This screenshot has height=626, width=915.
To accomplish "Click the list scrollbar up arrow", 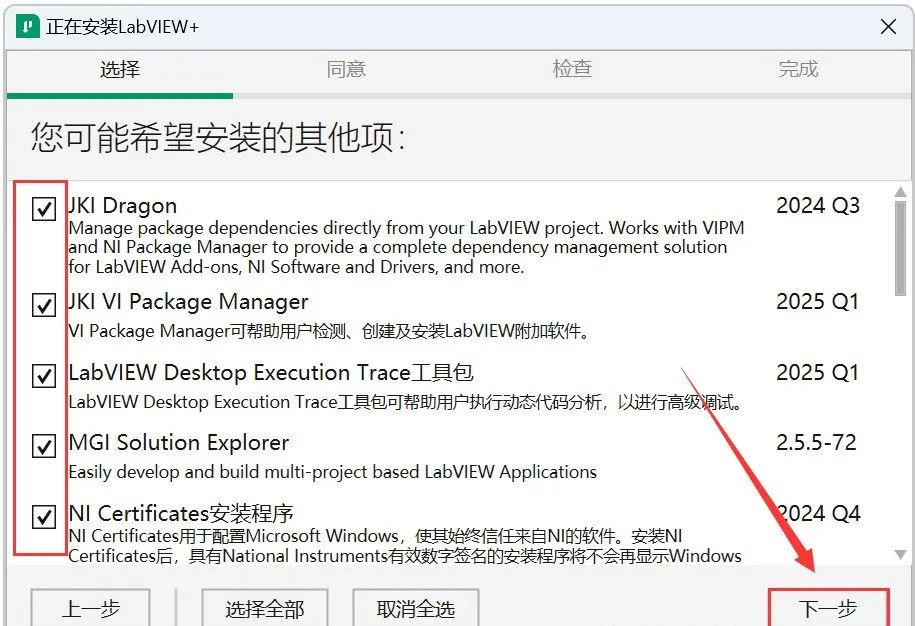I will [x=900, y=192].
